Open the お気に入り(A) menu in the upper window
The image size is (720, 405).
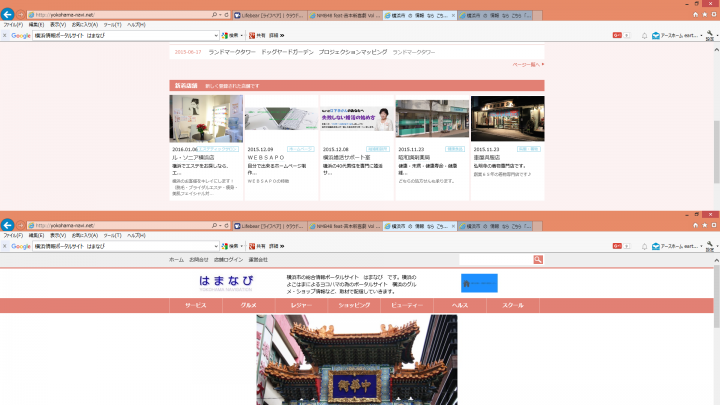coord(83,24)
